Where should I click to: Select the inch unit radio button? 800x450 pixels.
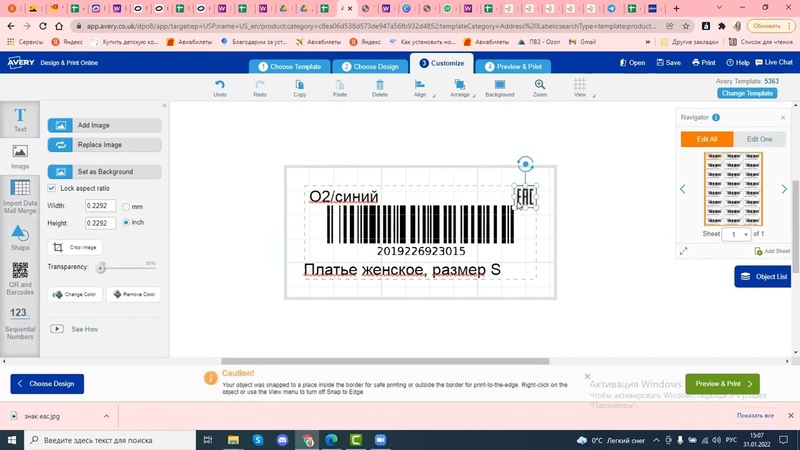[126, 222]
